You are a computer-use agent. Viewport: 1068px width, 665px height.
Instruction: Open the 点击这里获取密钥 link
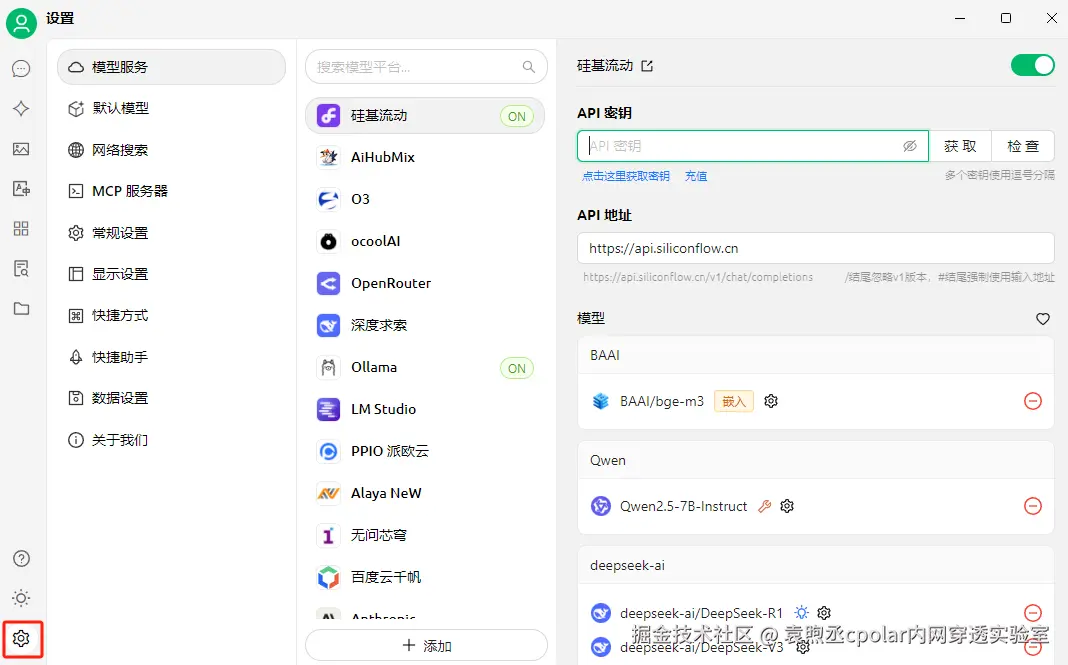click(626, 176)
